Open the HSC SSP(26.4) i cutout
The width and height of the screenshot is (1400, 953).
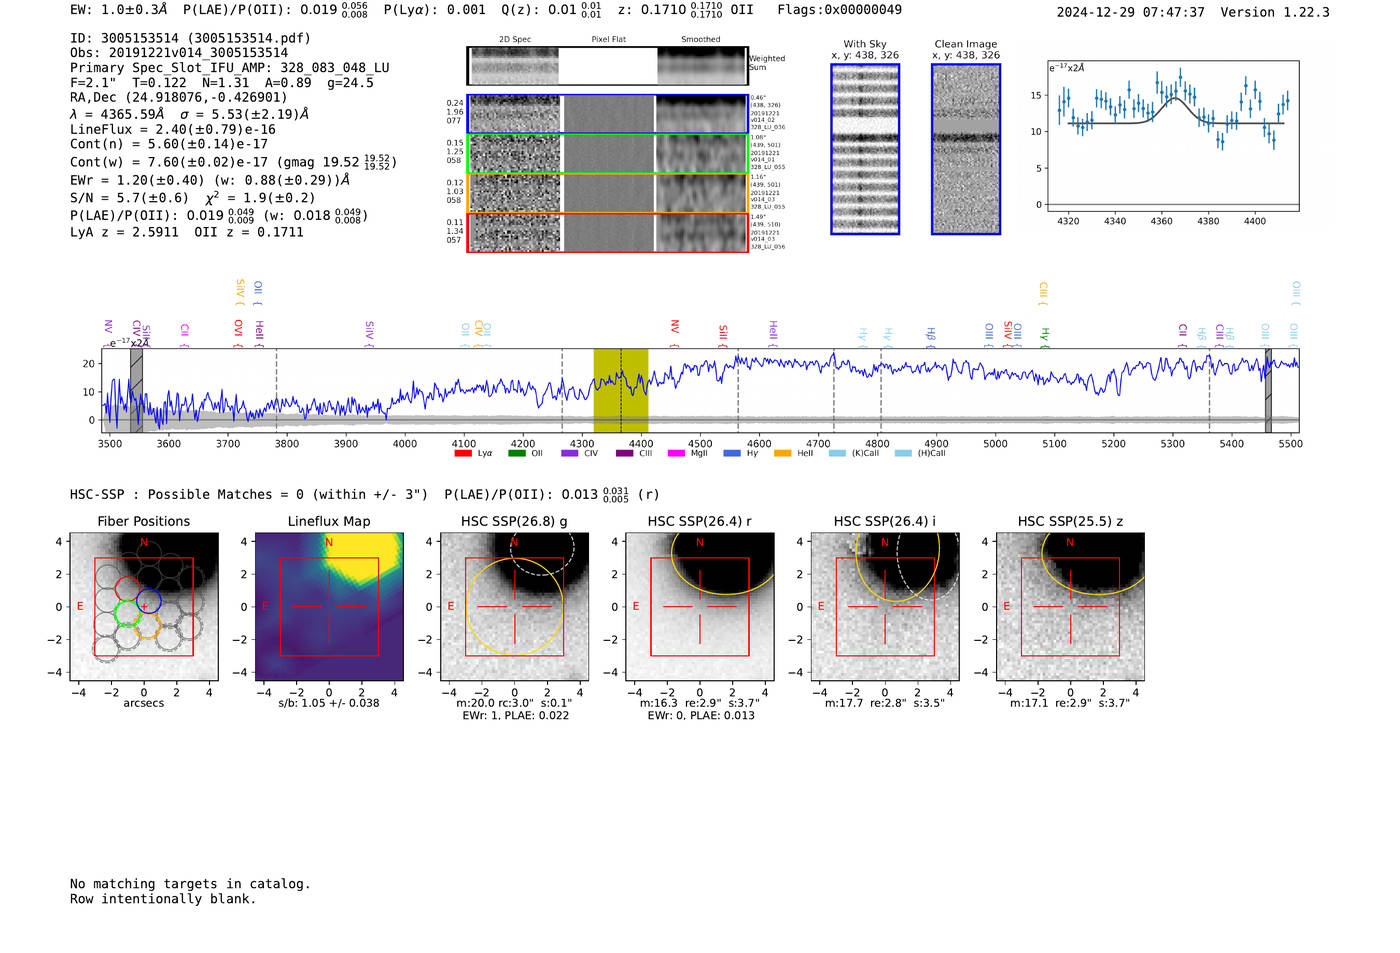pos(884,607)
